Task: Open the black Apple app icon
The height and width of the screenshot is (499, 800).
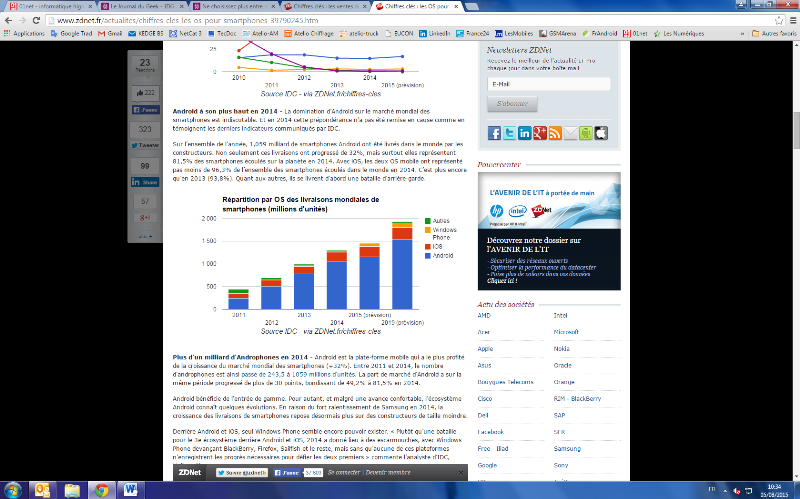Action: 601,133
